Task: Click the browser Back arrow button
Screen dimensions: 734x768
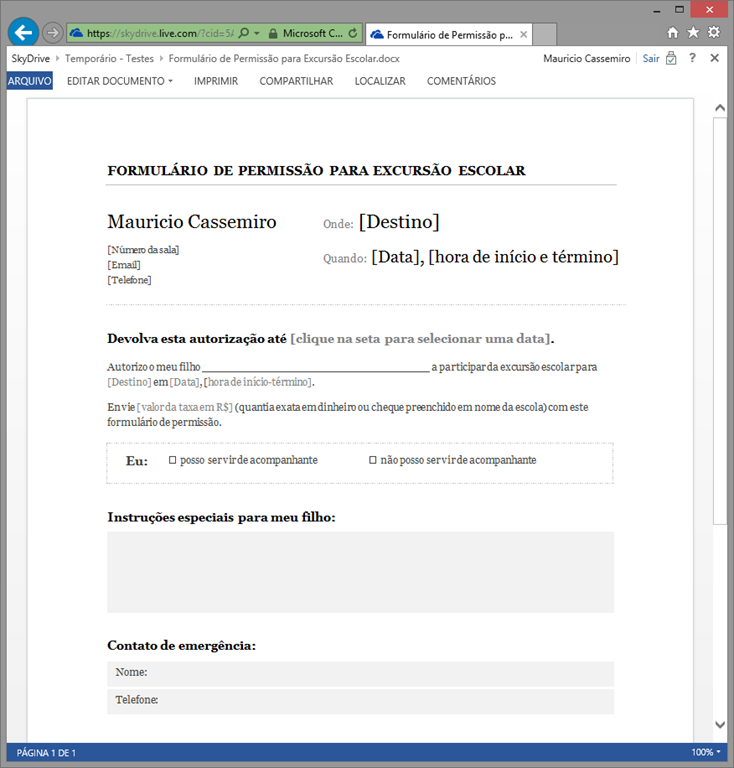Action: [x=22, y=33]
